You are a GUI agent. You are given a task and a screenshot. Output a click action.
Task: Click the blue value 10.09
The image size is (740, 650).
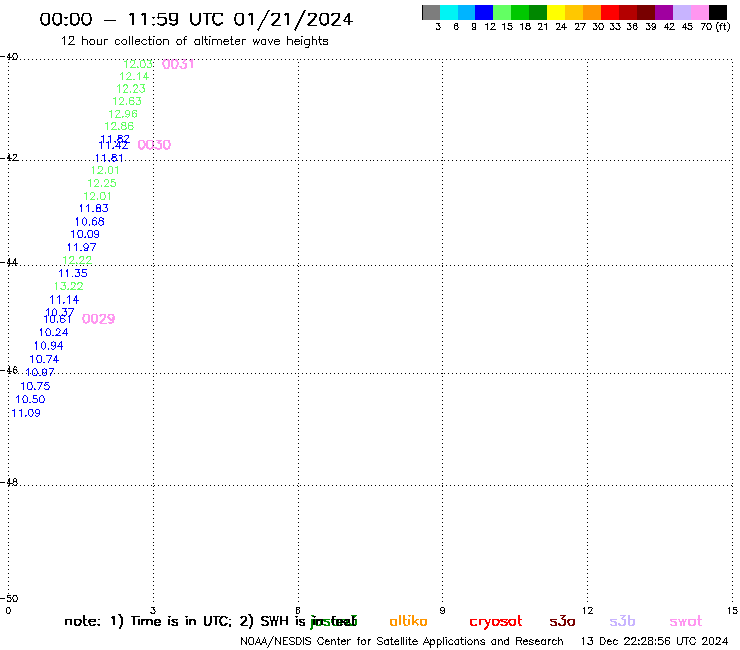click(85, 234)
